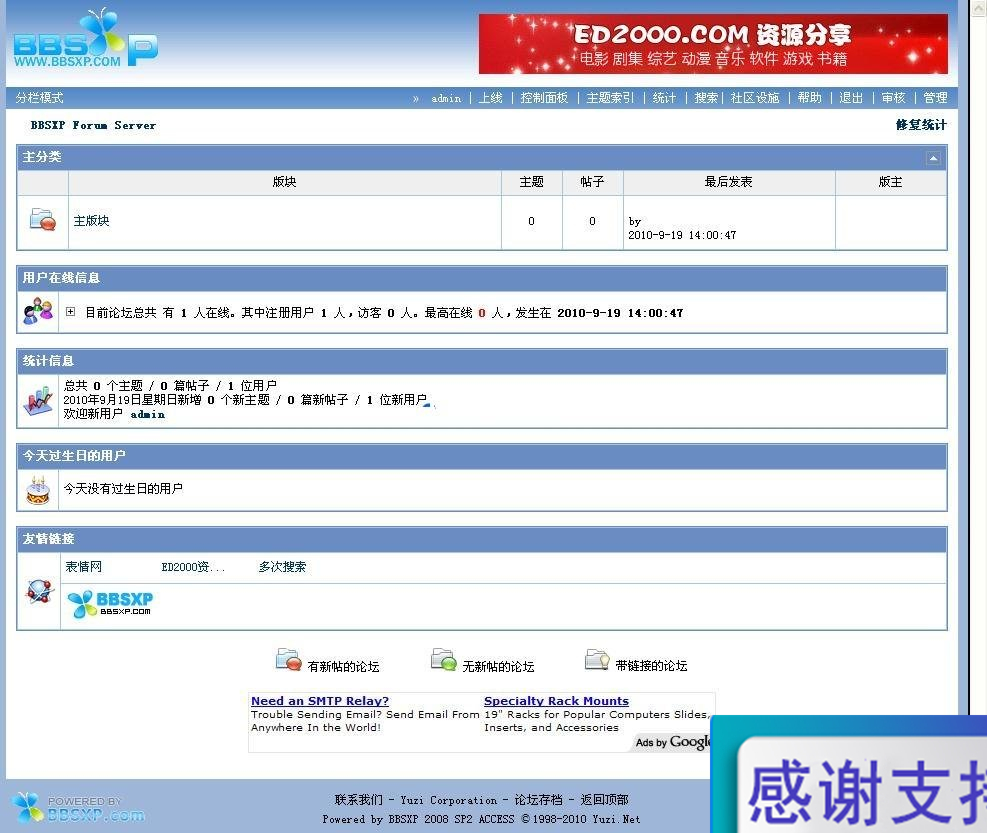The height and width of the screenshot is (833, 987).
Task: Click the Ads by Google label
Action: 673,742
